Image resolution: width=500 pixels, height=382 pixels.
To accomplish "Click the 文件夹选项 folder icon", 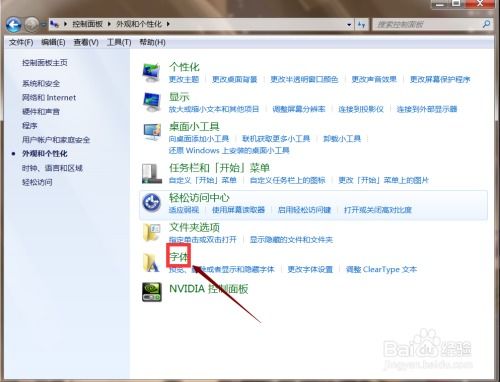I will click(152, 232).
